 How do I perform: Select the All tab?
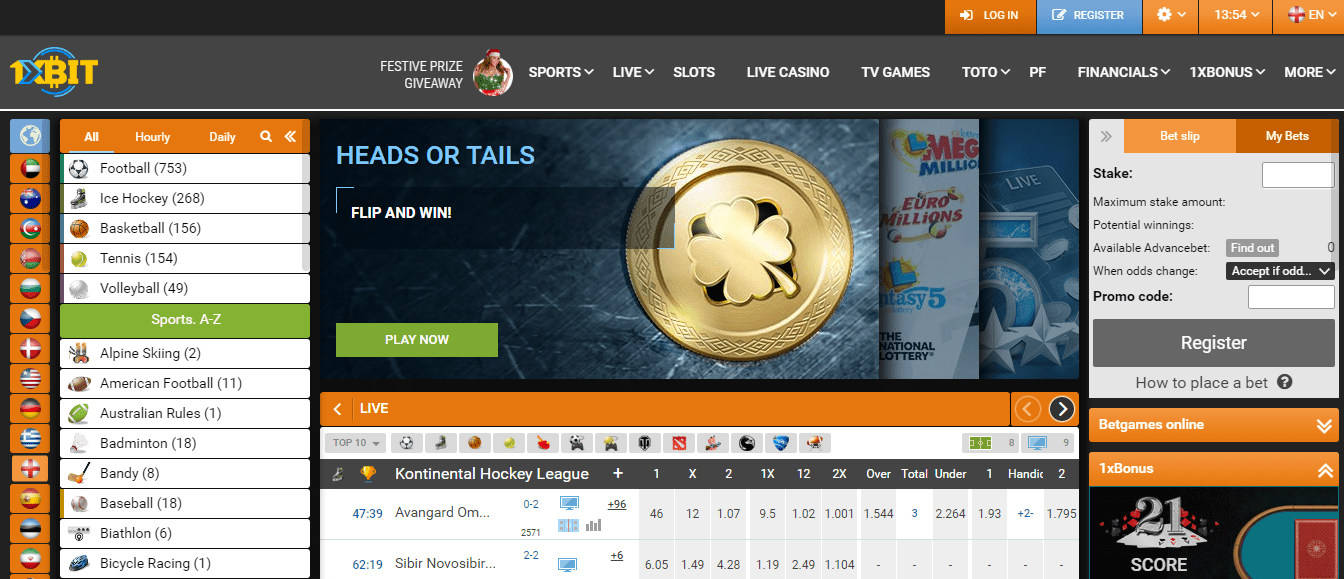[92, 137]
